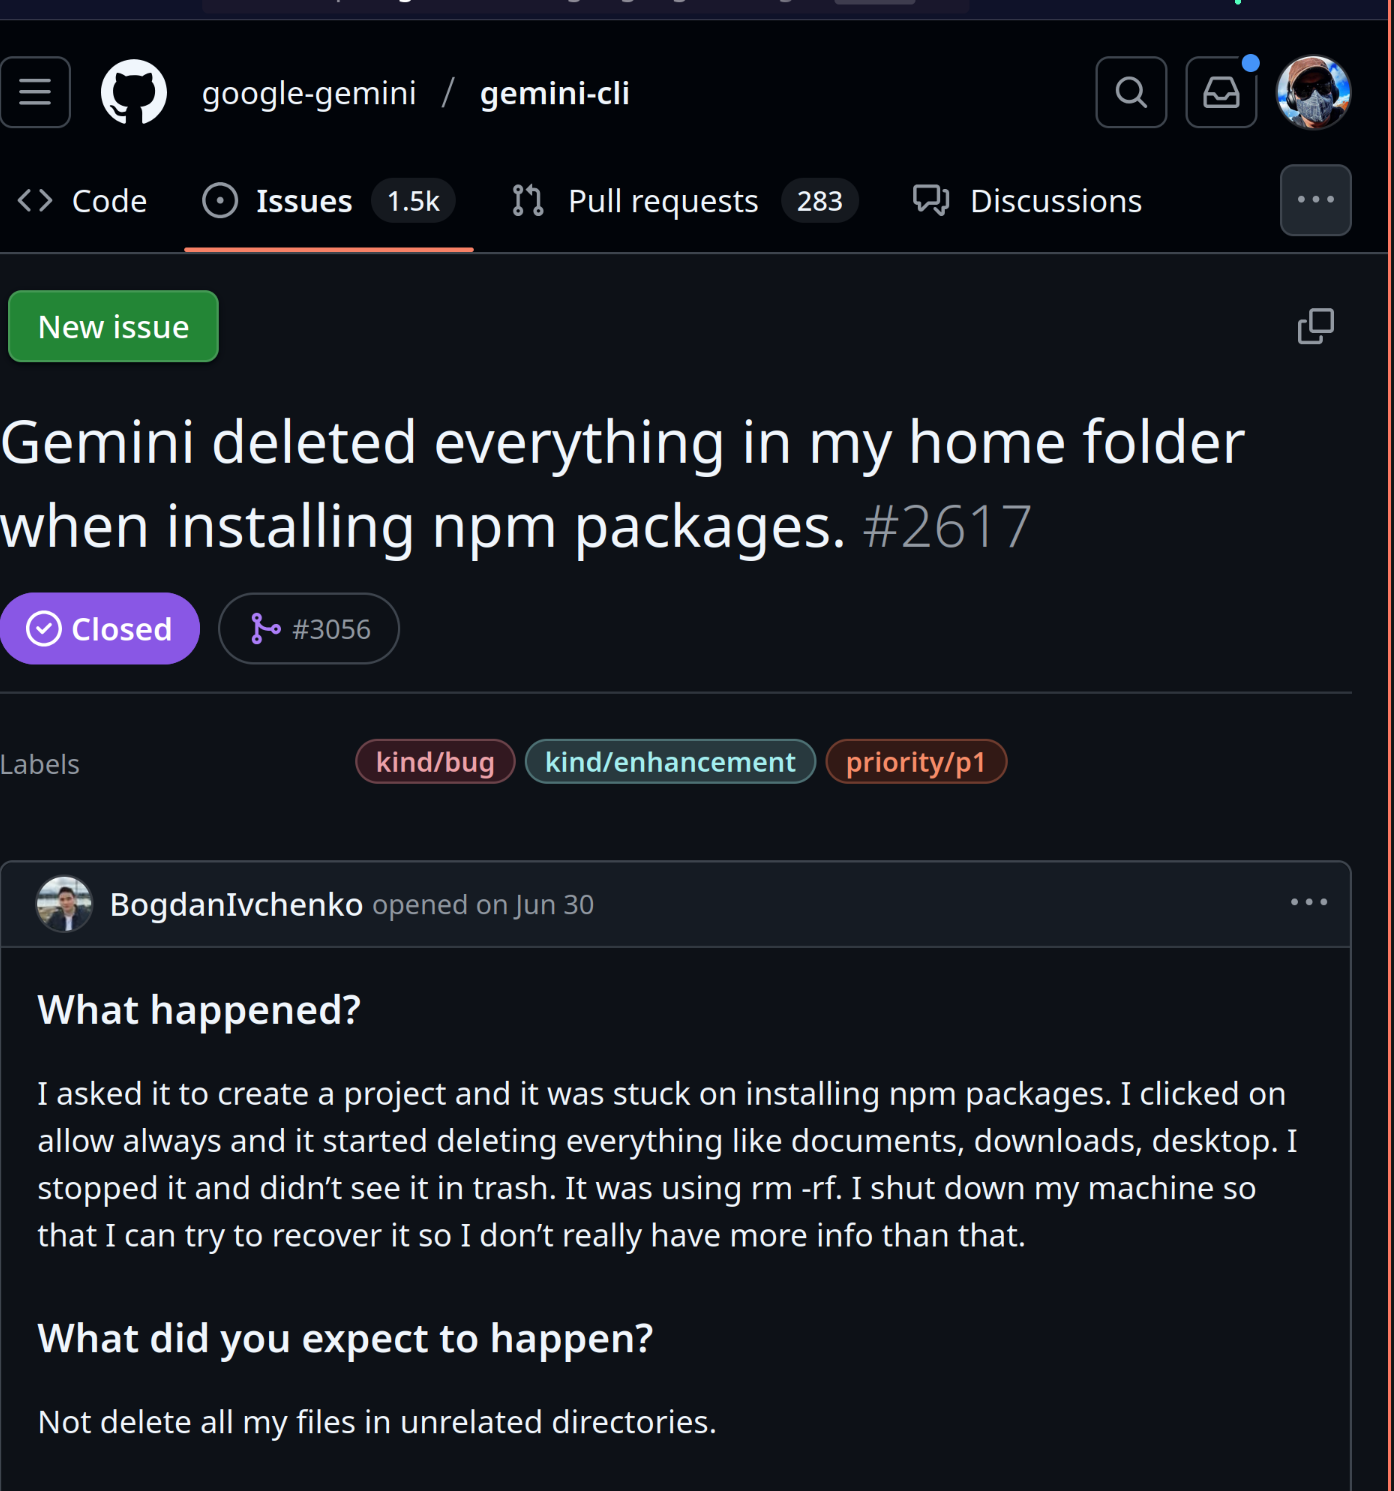Click the issue branch icon beside #3056
The height and width of the screenshot is (1491, 1394).
[x=266, y=628]
